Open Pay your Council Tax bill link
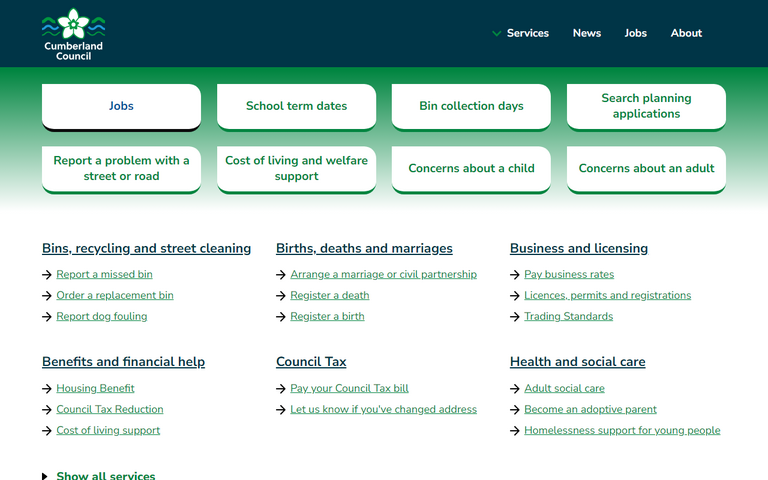 click(349, 388)
